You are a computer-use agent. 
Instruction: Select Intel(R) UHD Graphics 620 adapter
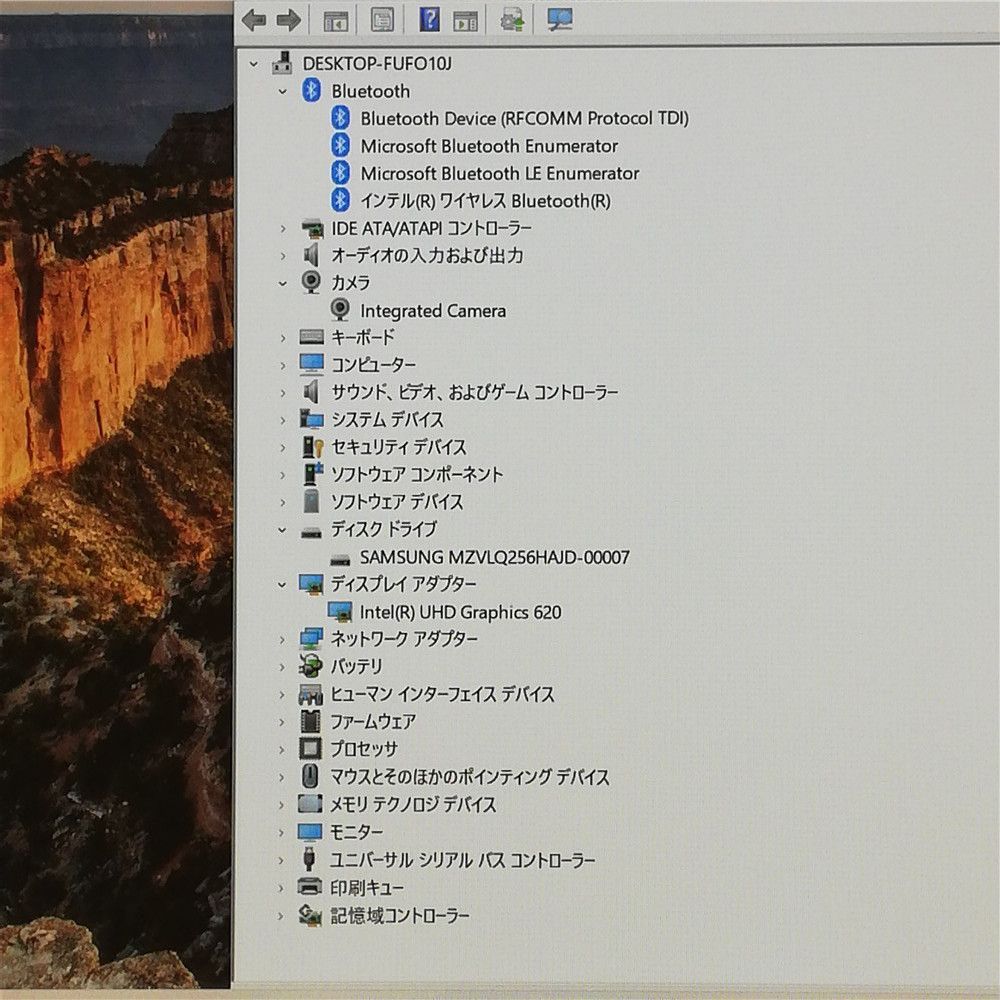point(460,612)
